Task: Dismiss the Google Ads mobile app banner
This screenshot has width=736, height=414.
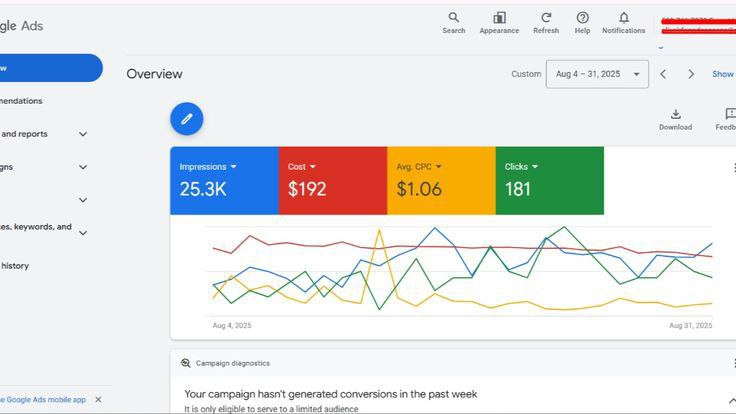Action: (98, 399)
